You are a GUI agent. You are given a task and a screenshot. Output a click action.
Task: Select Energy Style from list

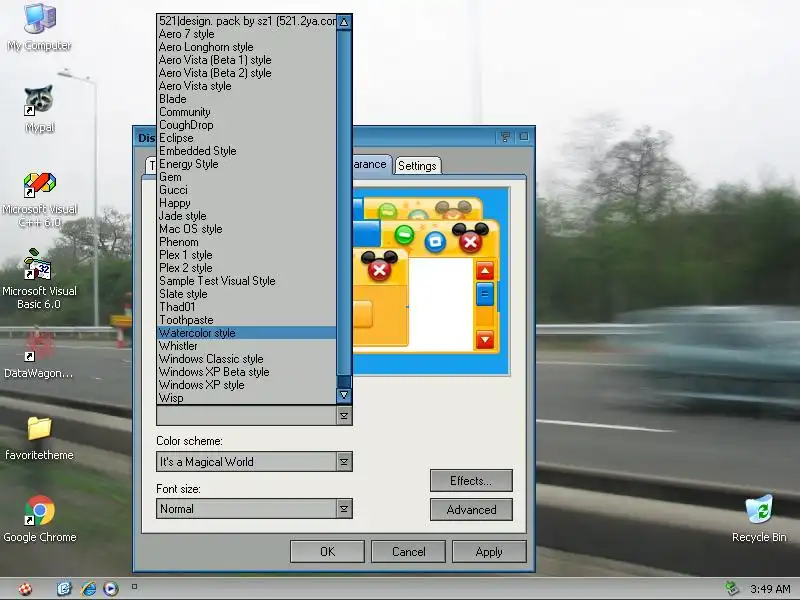coord(247,164)
